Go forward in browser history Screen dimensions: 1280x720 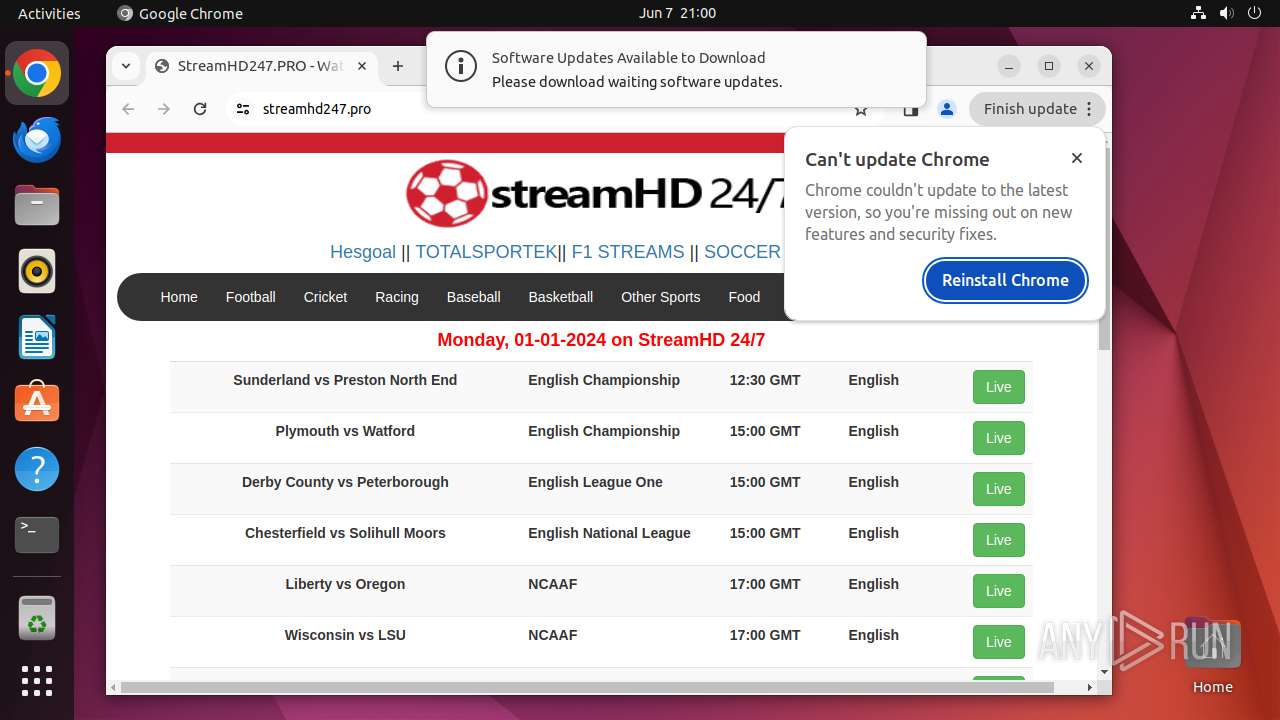[x=164, y=109]
